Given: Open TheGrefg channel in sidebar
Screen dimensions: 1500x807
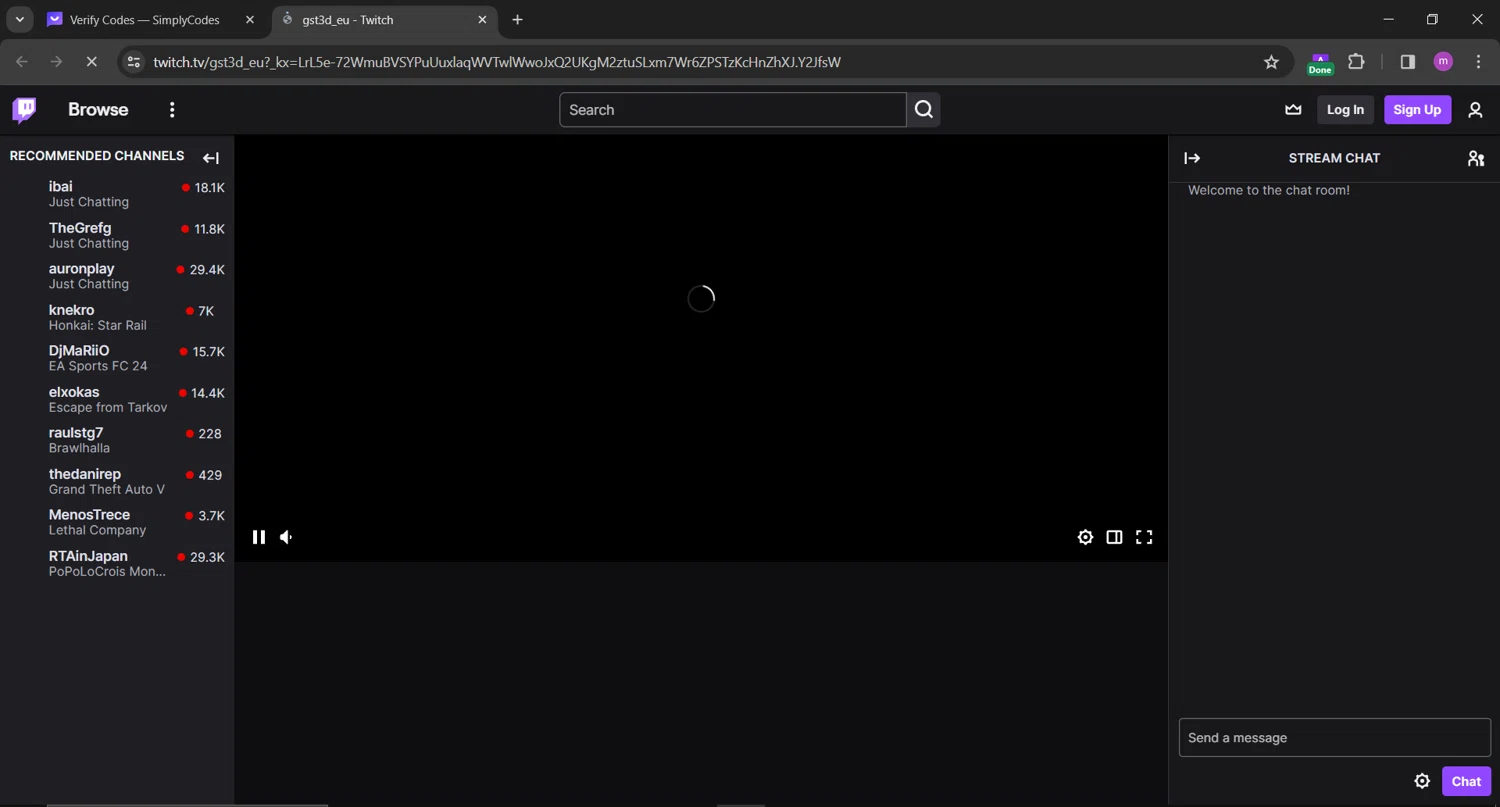Looking at the screenshot, I should pyautogui.click(x=117, y=235).
